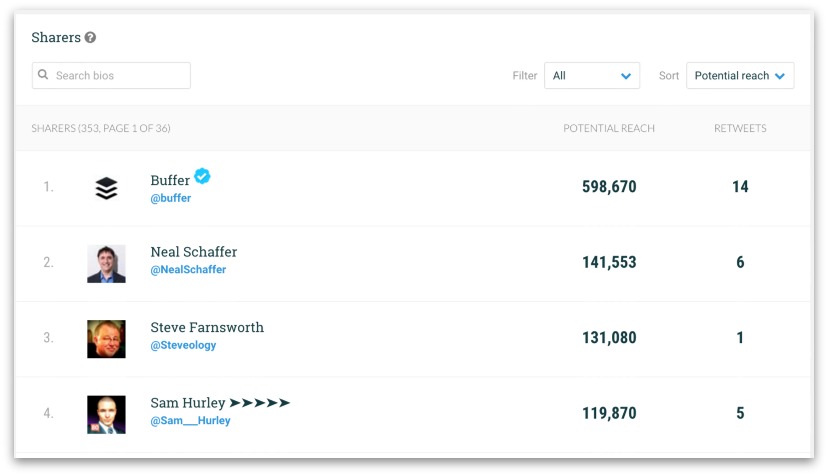Click the Sharers help question mark icon
The width and height of the screenshot is (828, 476).
tap(90, 38)
